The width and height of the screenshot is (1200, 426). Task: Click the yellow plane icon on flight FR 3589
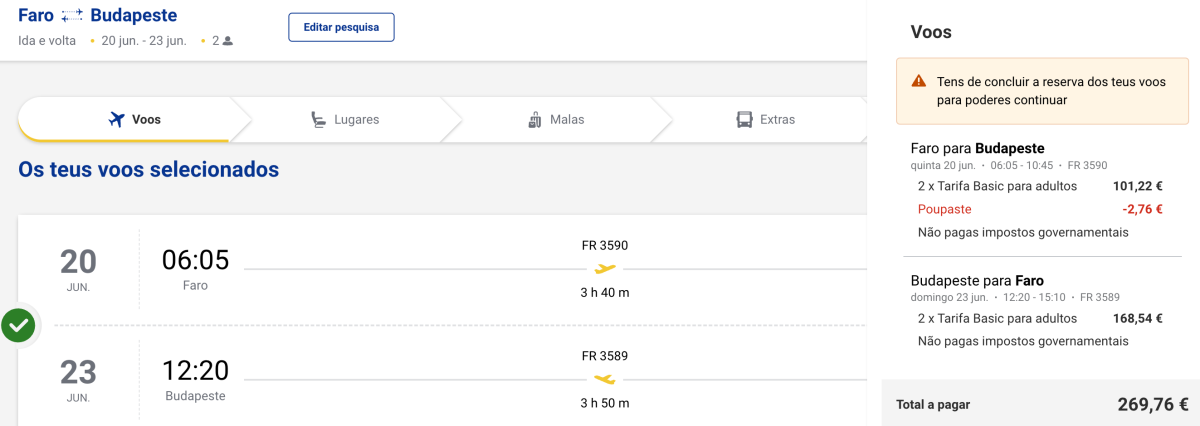[x=605, y=379]
